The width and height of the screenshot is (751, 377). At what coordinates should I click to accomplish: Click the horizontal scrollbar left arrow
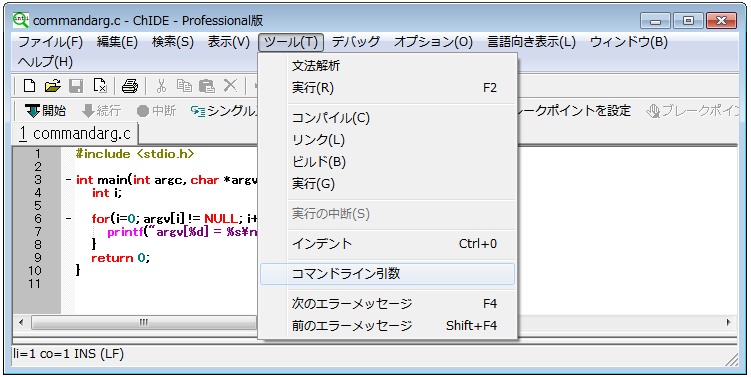click(21, 322)
